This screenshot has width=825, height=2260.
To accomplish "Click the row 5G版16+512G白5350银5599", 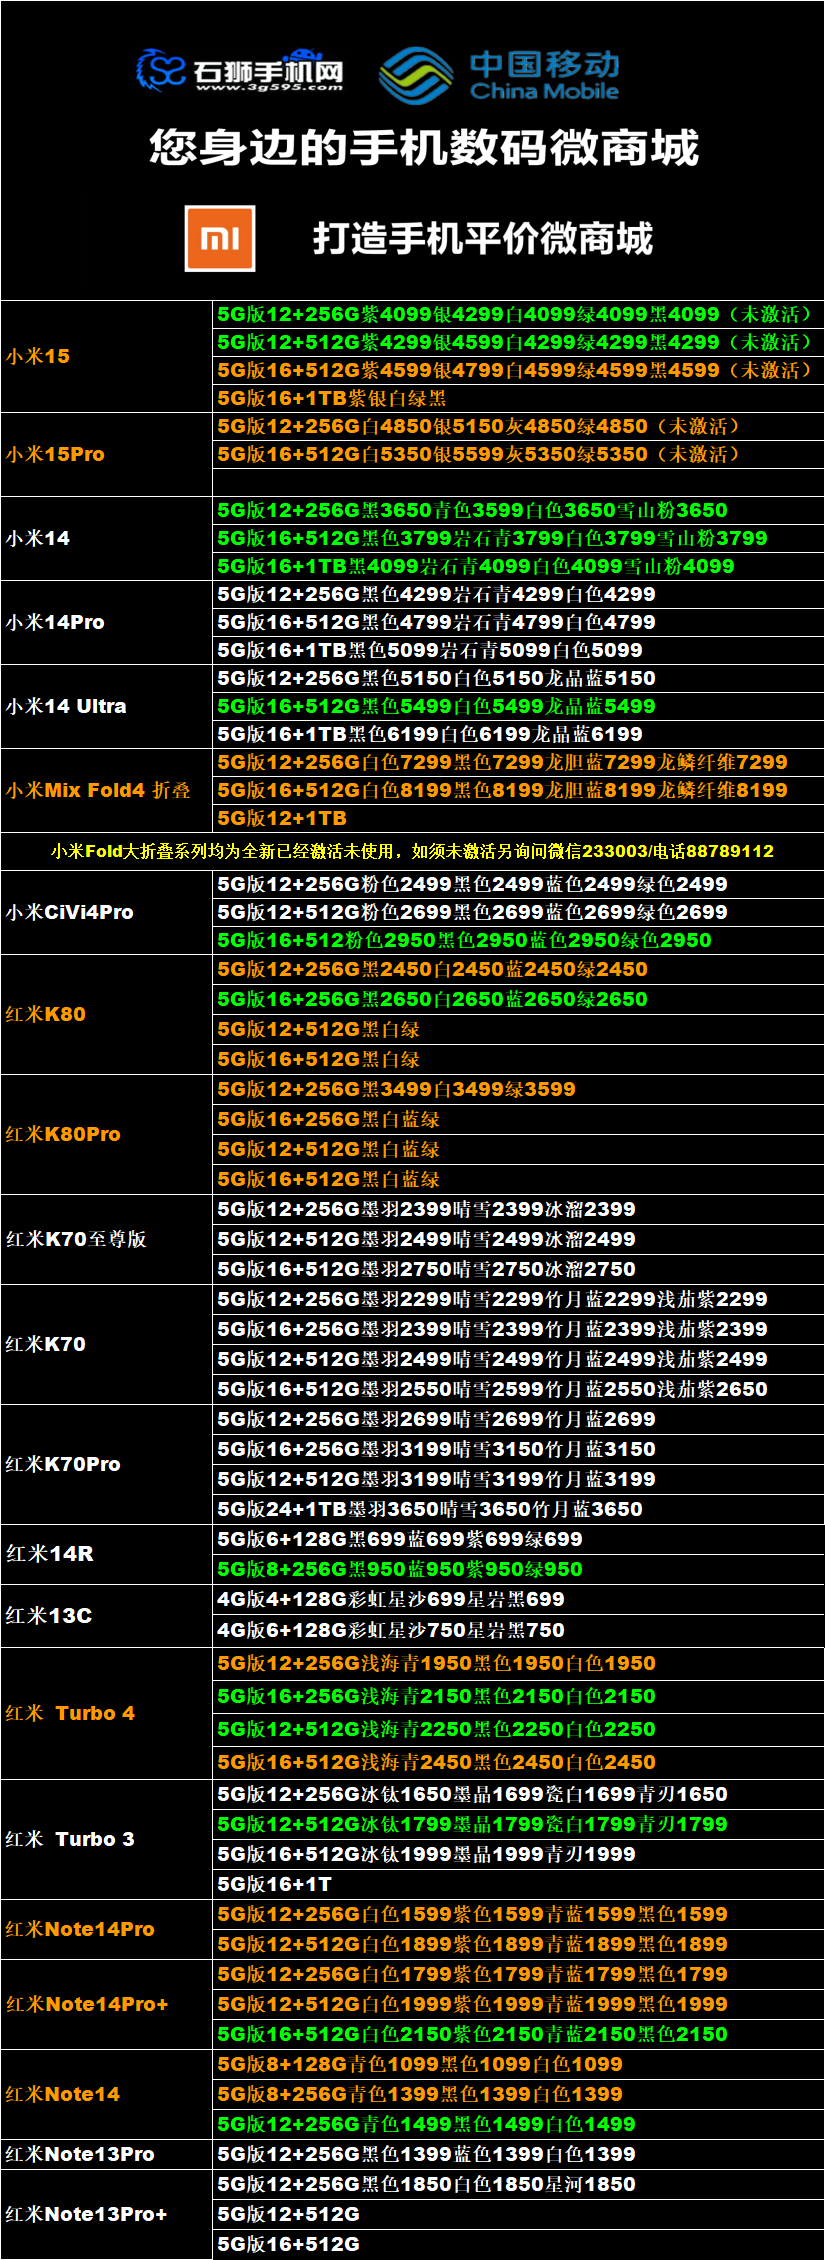I will point(518,454).
